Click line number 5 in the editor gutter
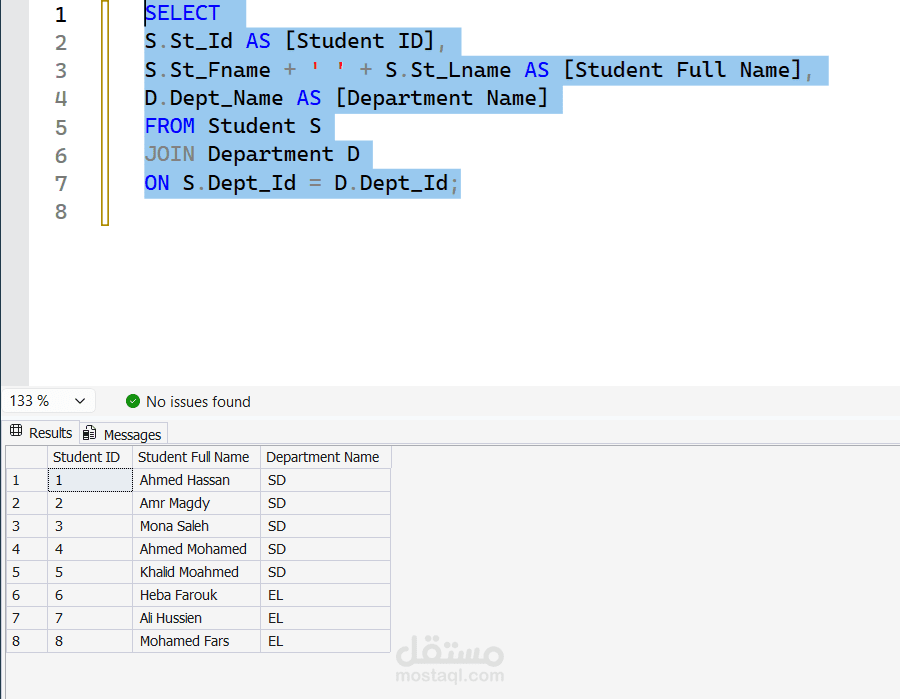900x699 pixels. coord(61,127)
